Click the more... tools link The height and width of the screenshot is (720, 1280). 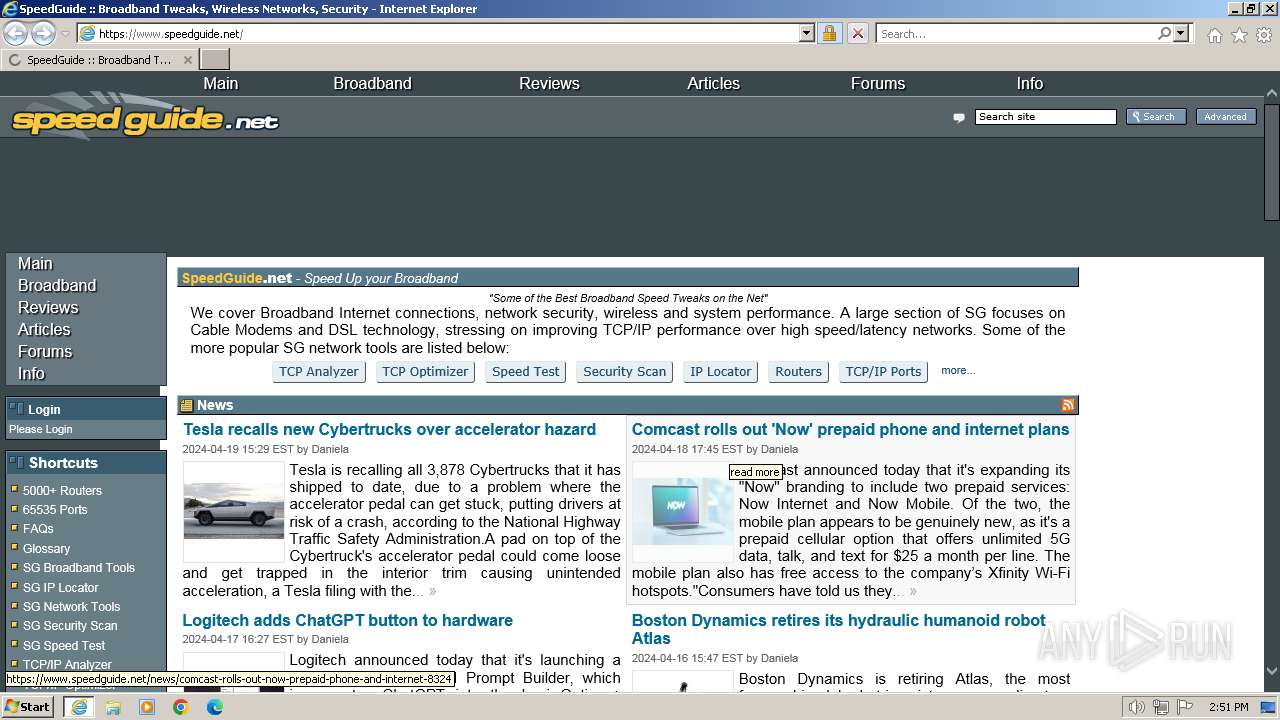click(x=958, y=370)
